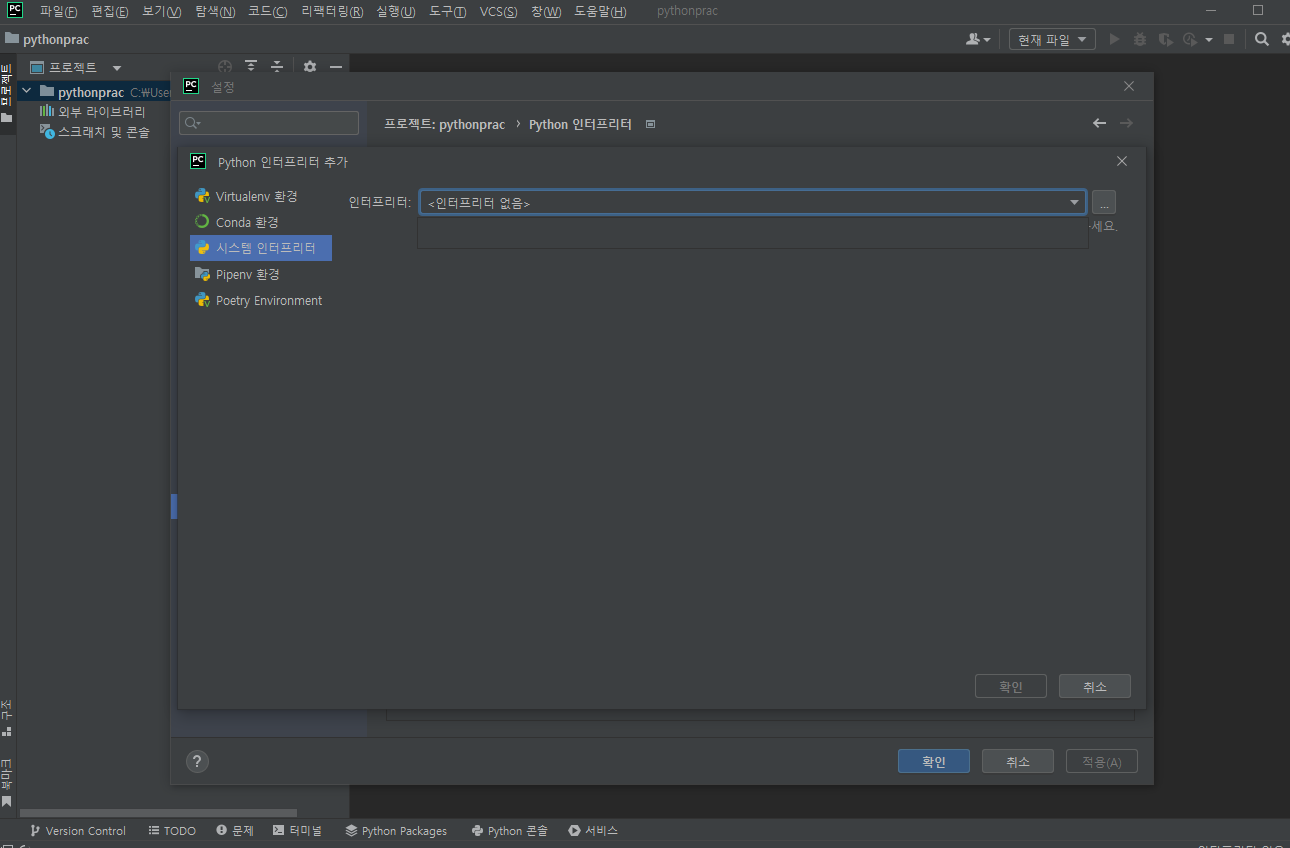The height and width of the screenshot is (848, 1290).
Task: Click the 프로젝트: pythonprac breadcrumb
Action: pos(444,124)
